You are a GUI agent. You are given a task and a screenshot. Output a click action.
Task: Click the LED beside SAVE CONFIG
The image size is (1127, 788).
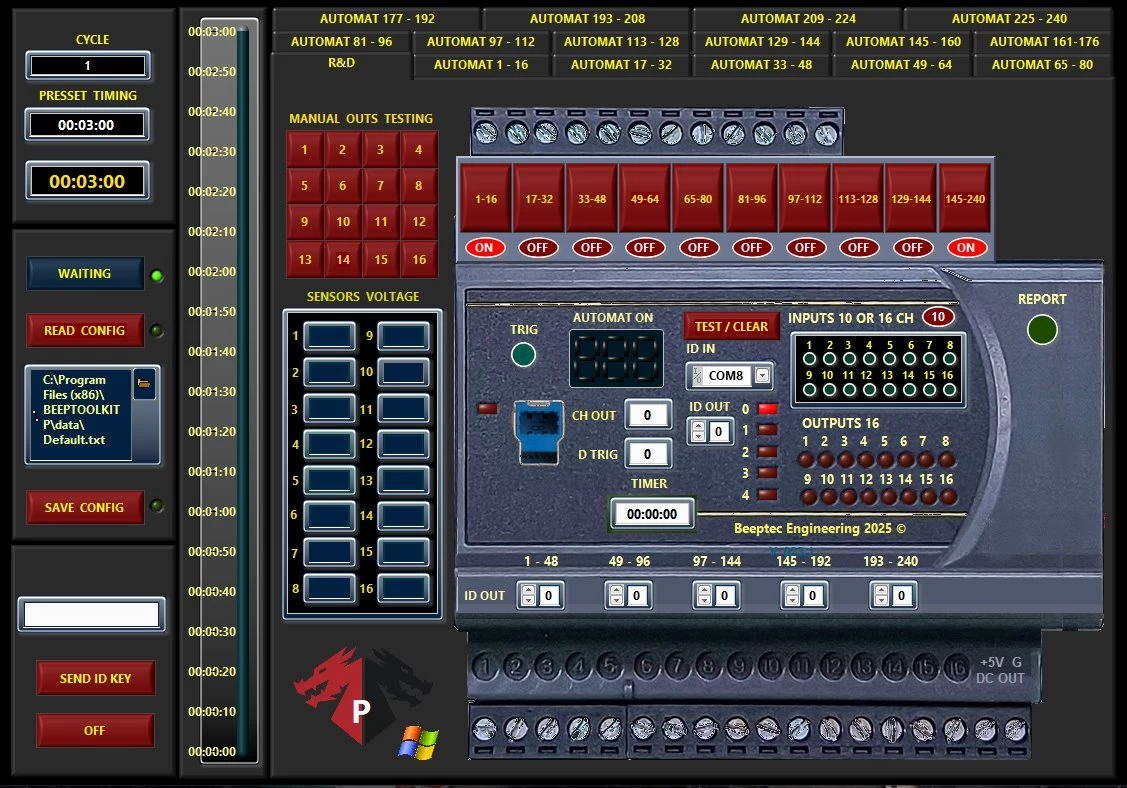point(156,506)
